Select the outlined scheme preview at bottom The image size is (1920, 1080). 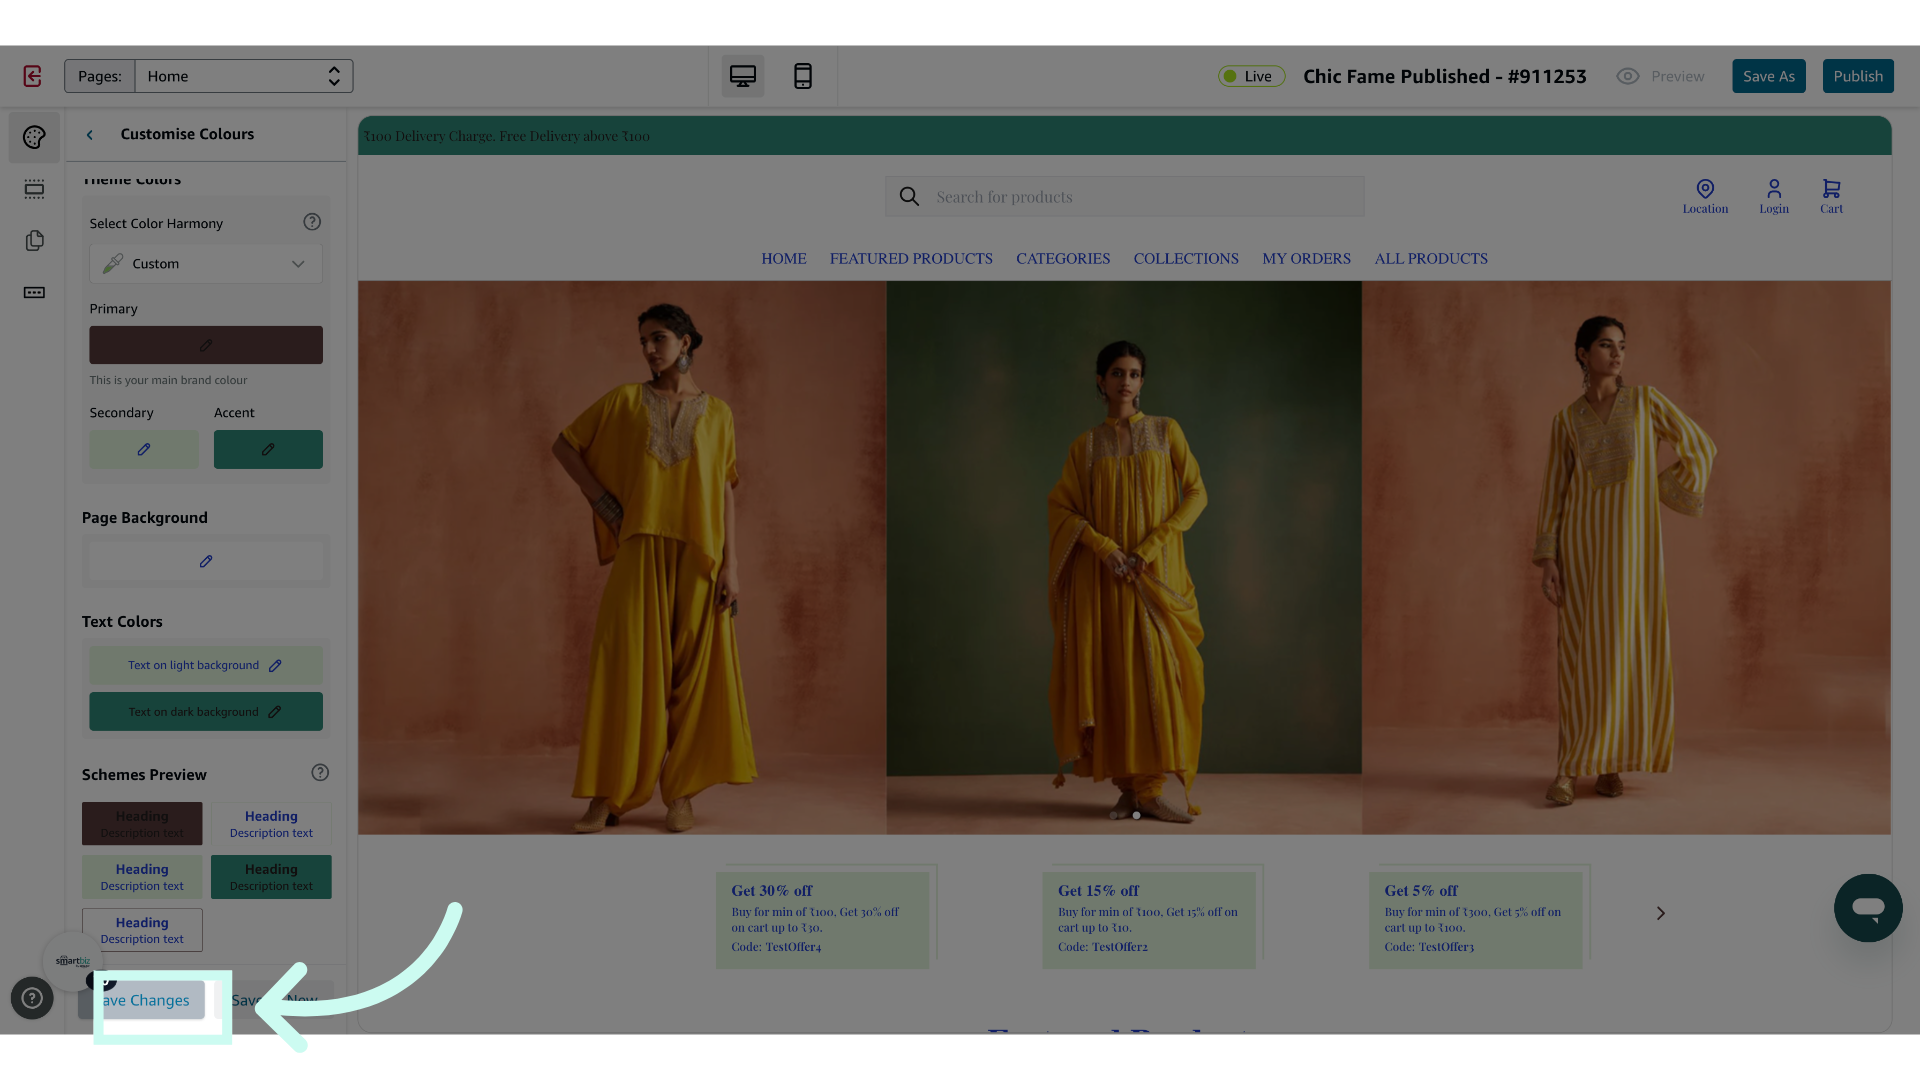[x=142, y=930]
